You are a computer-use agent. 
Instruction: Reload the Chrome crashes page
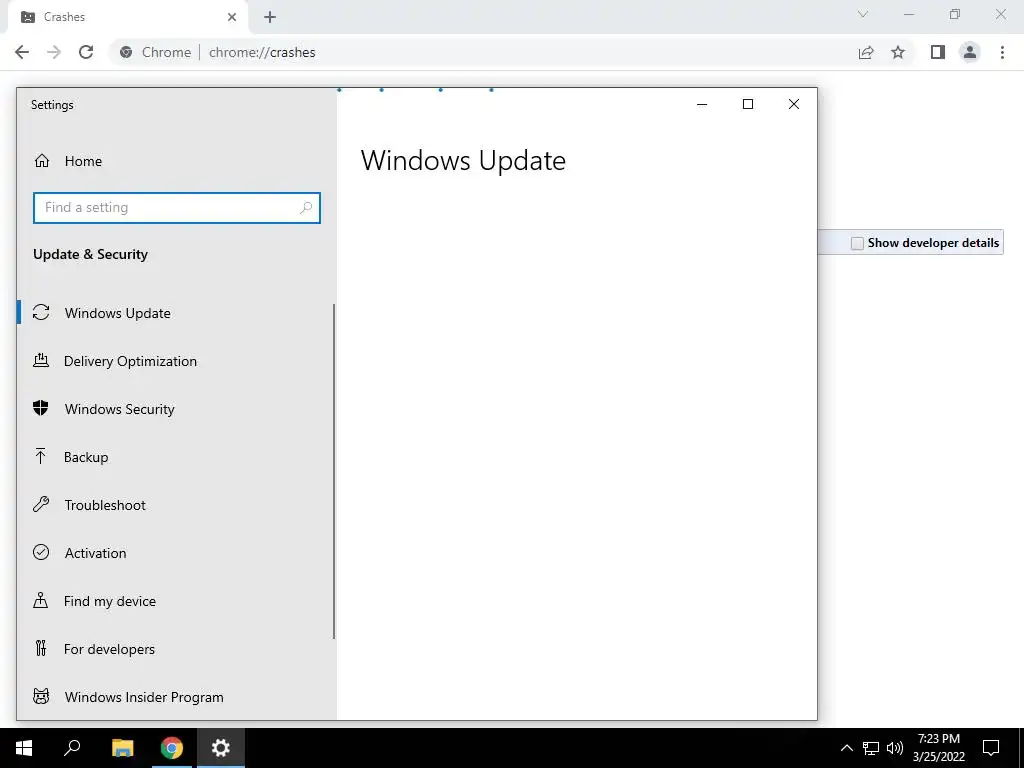[86, 52]
